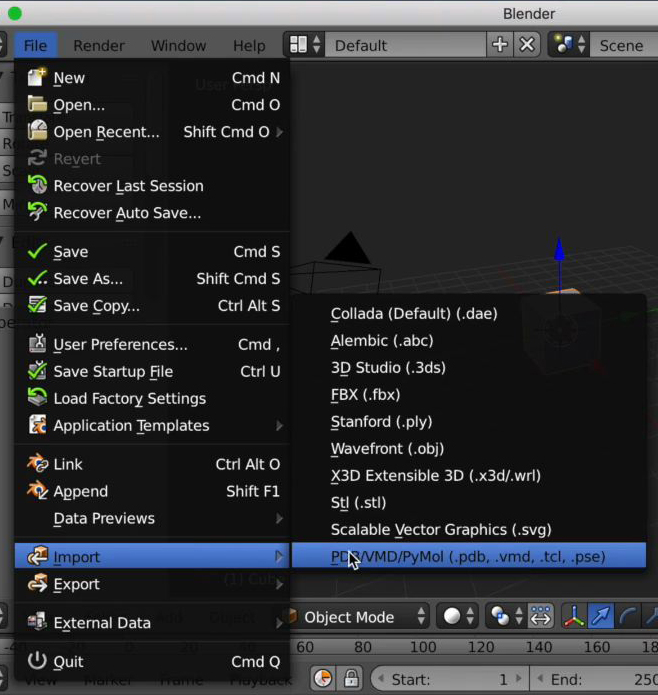Enable the translate manipulator arrow icon

pyautogui.click(x=601, y=616)
